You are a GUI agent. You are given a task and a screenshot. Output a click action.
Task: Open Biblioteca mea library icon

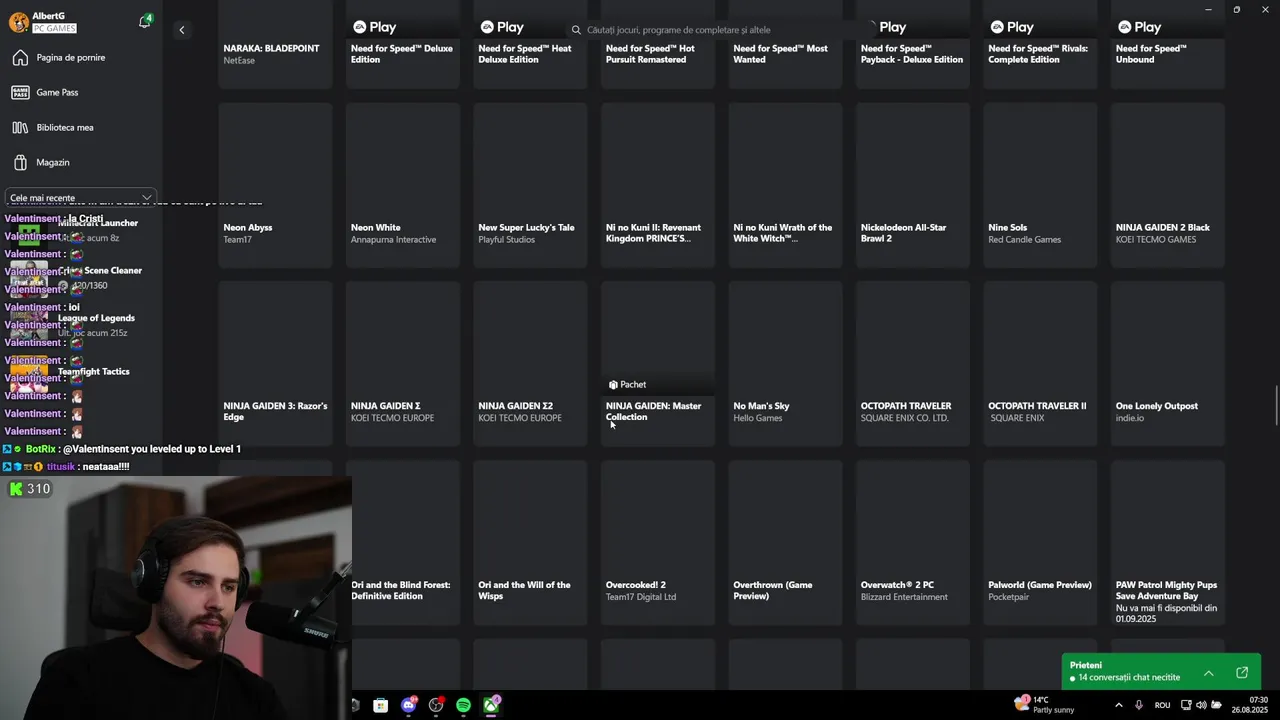[x=20, y=128]
